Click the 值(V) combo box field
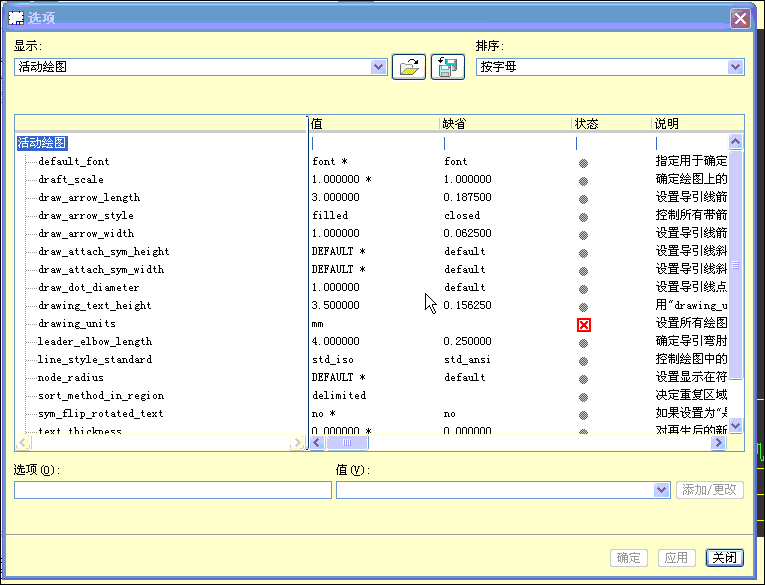This screenshot has width=765, height=585. [x=503, y=490]
